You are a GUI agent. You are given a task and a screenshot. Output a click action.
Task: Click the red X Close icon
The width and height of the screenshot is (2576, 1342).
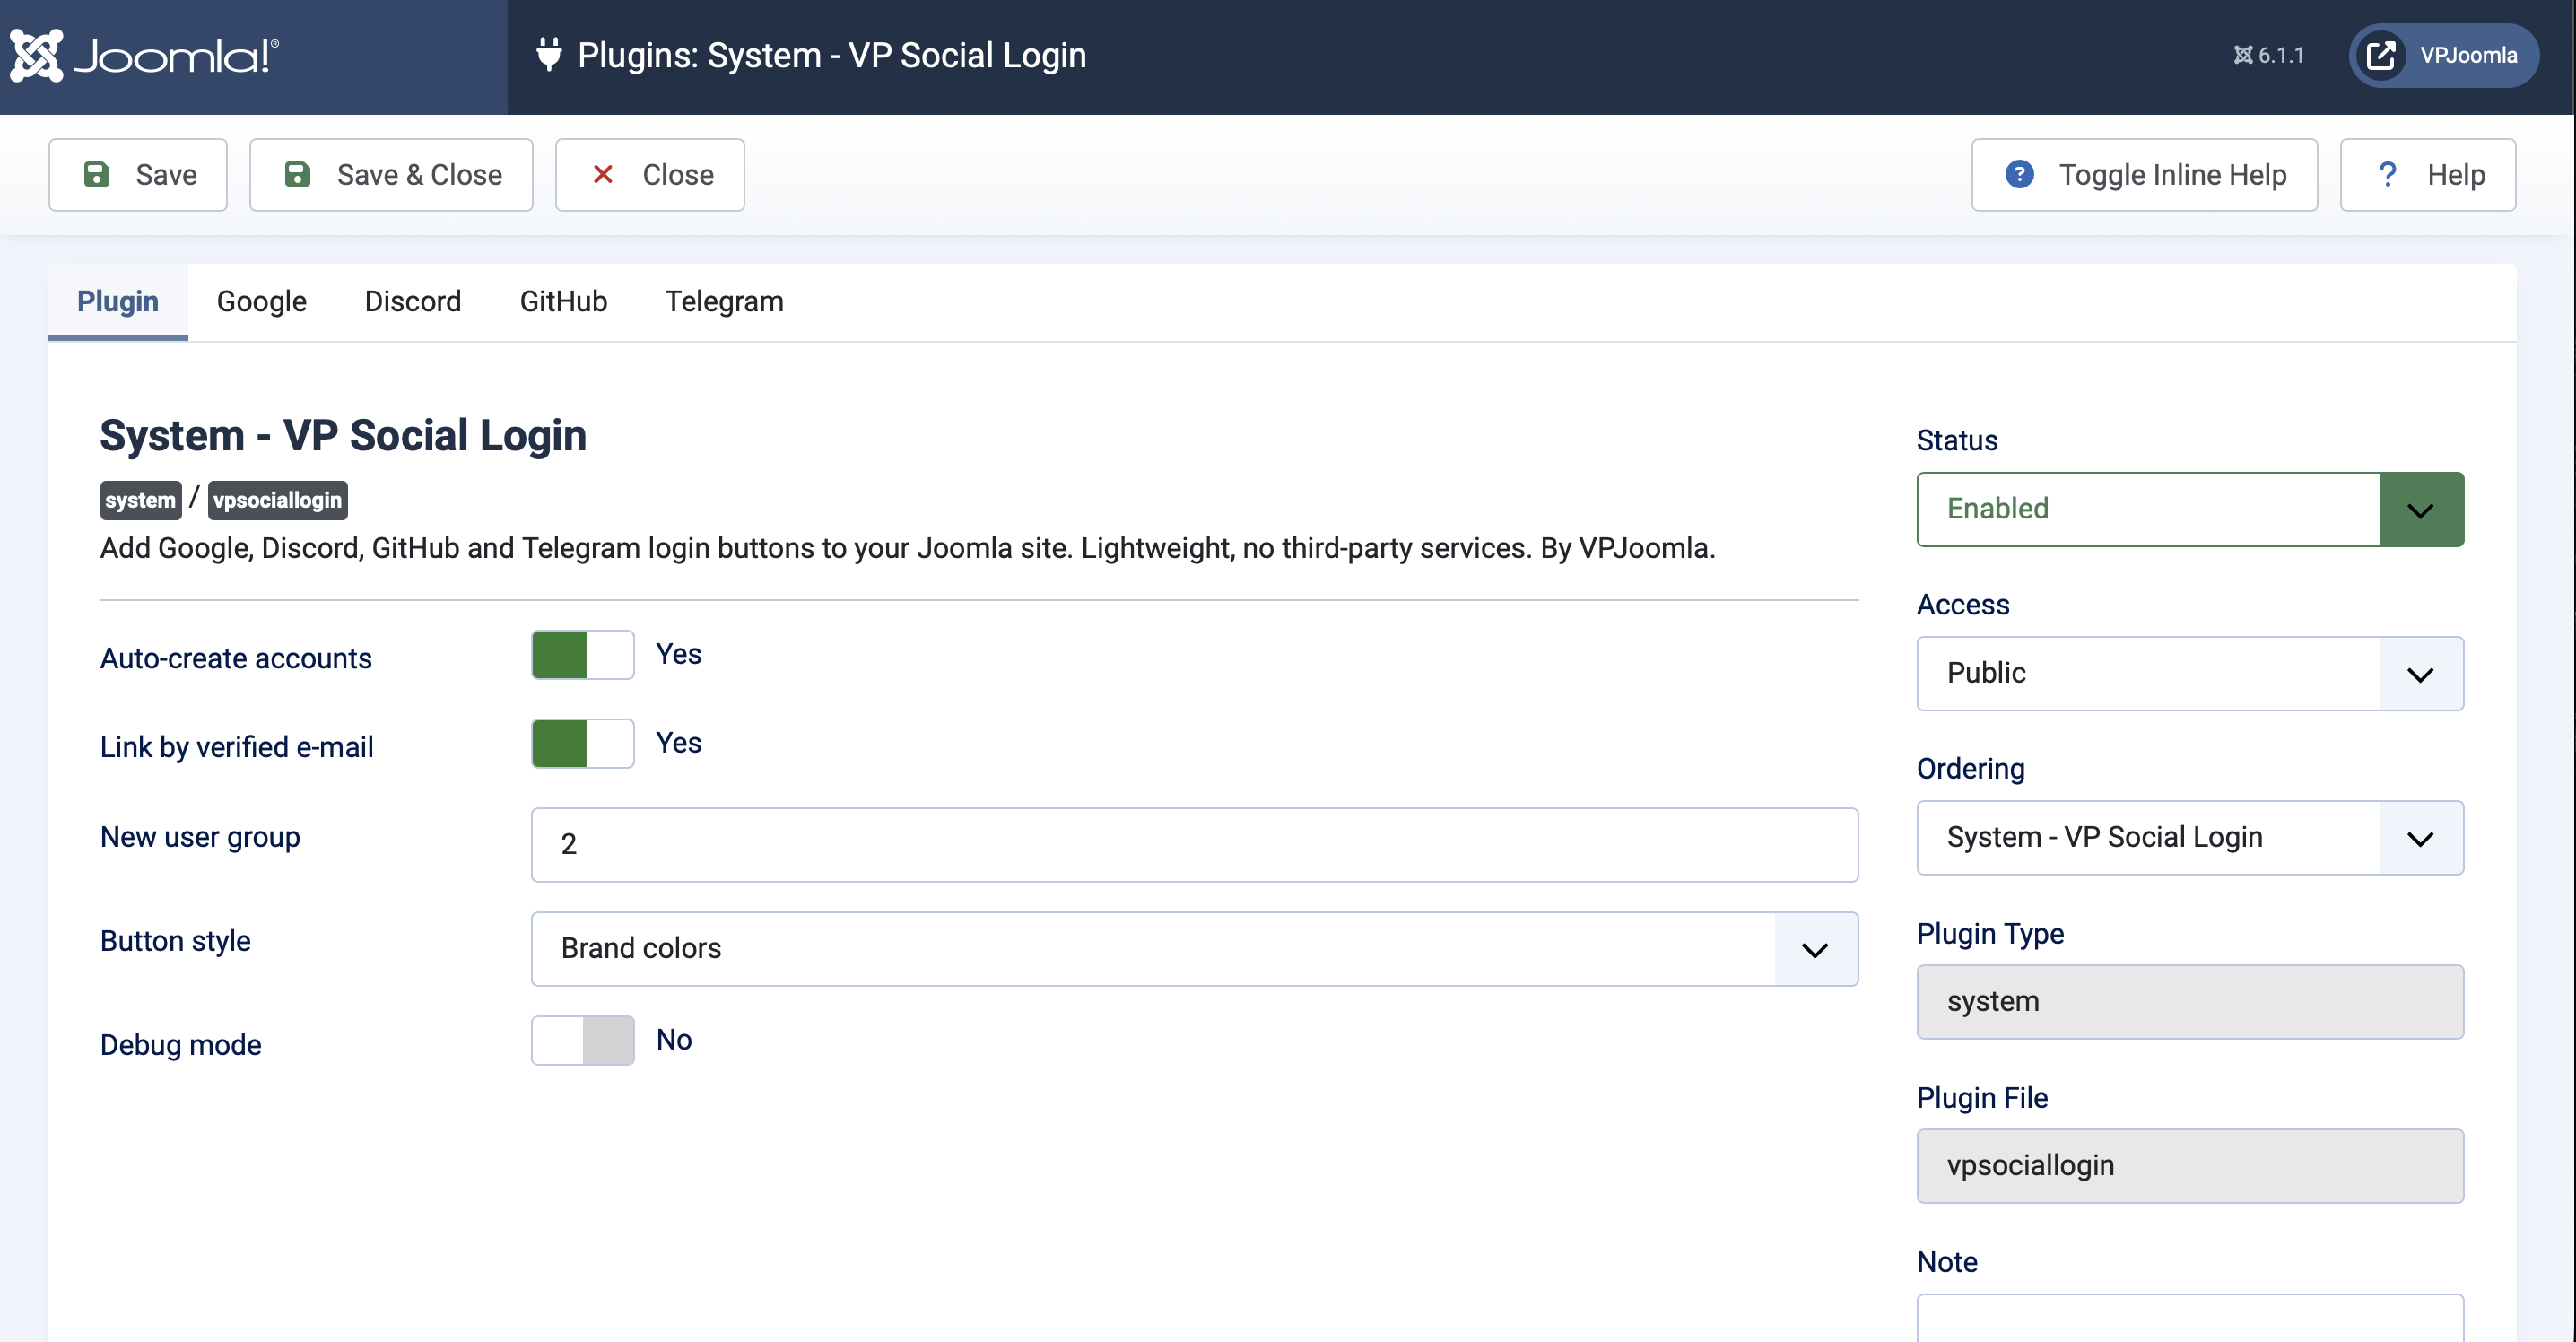(602, 174)
